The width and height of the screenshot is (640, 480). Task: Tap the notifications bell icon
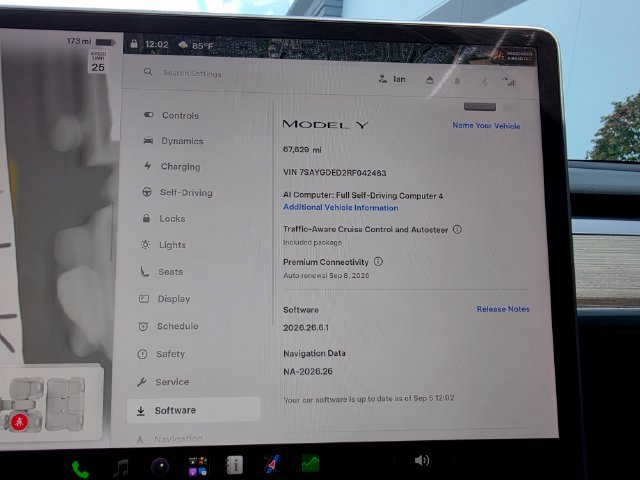pyautogui.click(x=457, y=81)
